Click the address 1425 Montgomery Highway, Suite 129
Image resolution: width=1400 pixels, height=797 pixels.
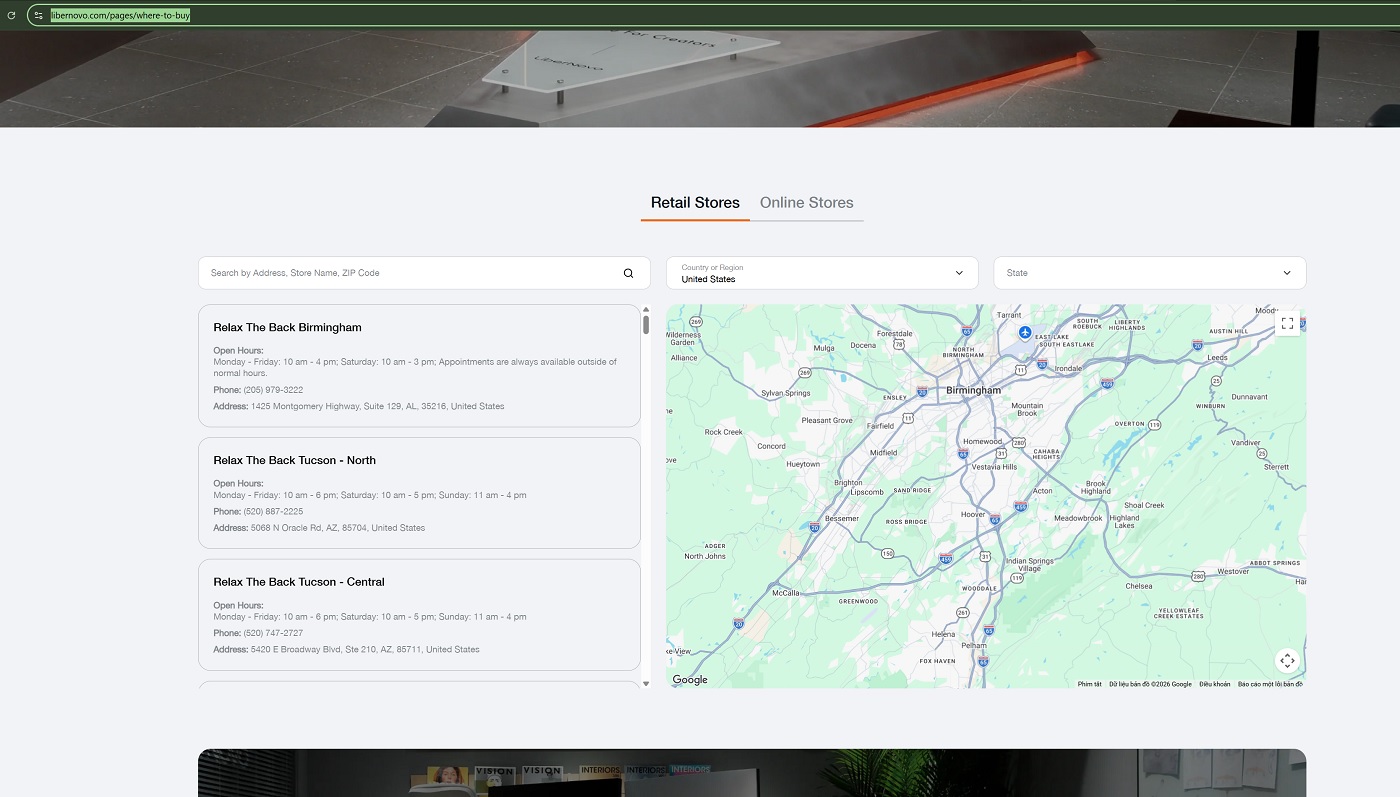pos(377,407)
